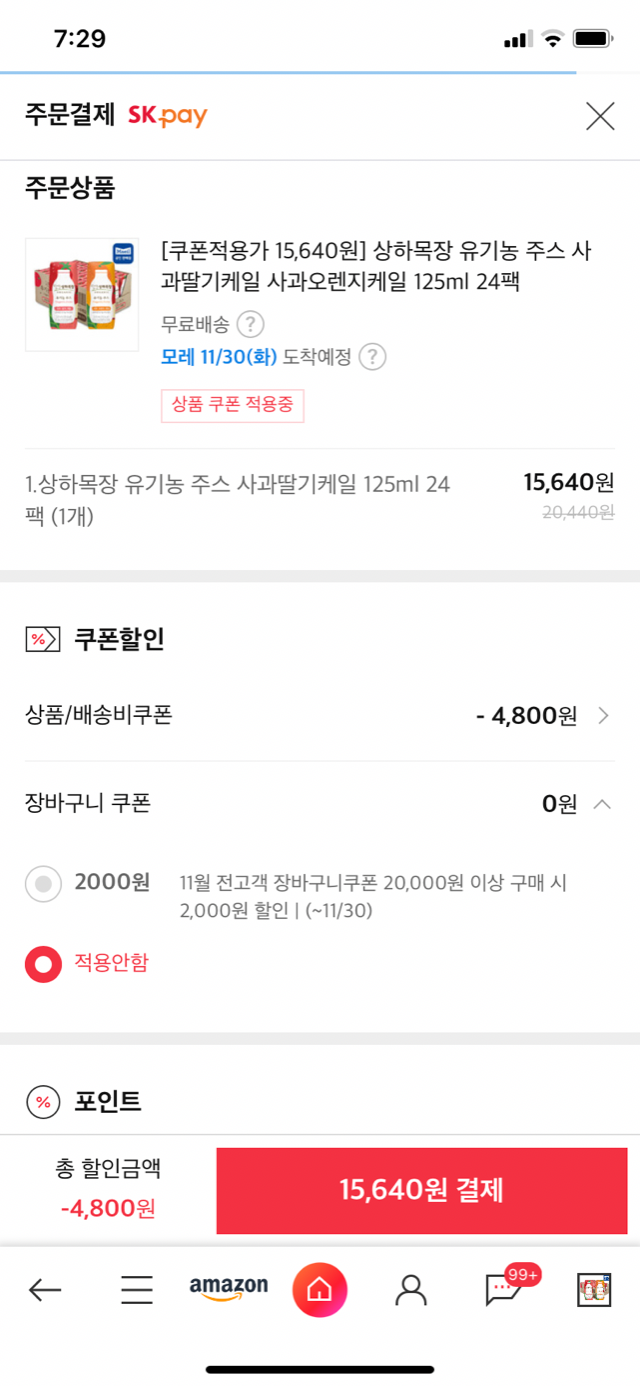Screen dimensions: 640x1386
Task: Tap the back arrow in bottom navigation
Action: [x=45, y=1290]
